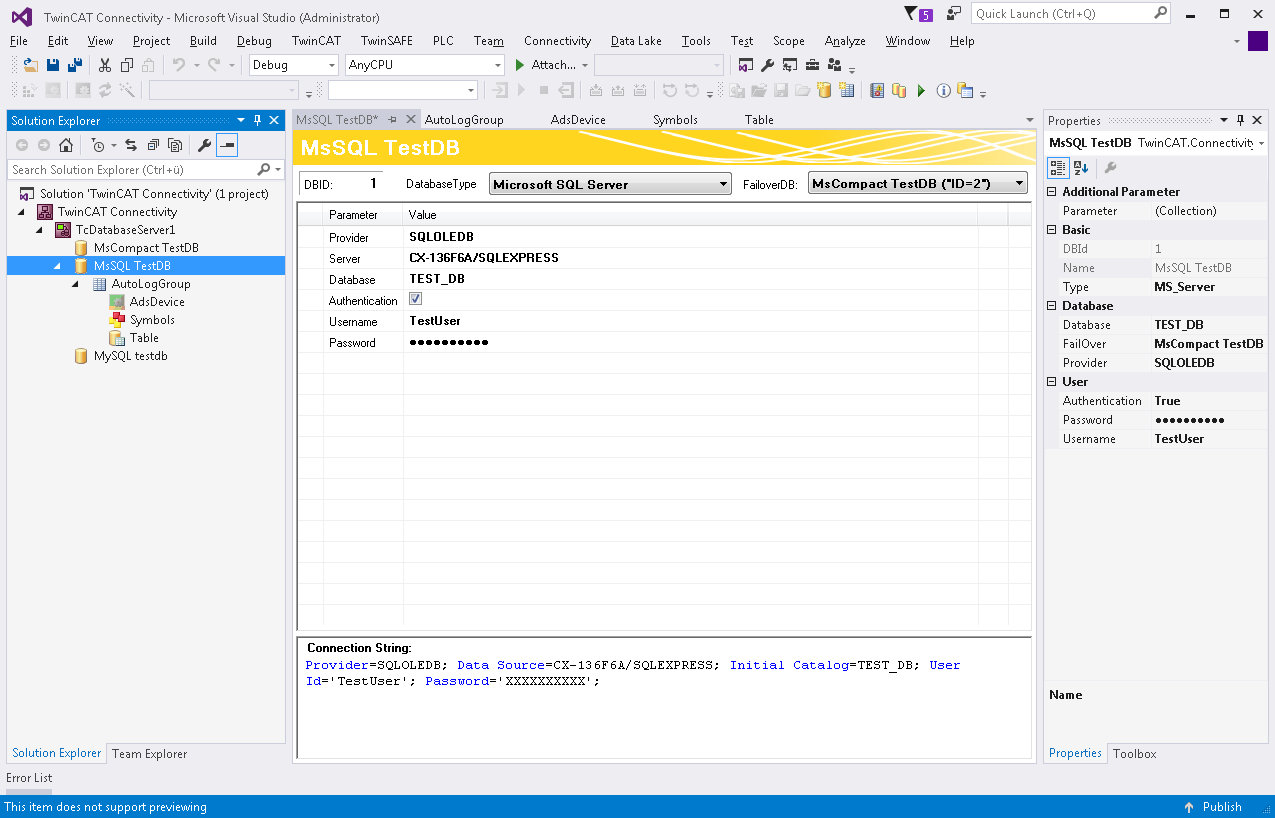
Task: Collapse the AutoLogGroup tree node
Action: point(76,284)
